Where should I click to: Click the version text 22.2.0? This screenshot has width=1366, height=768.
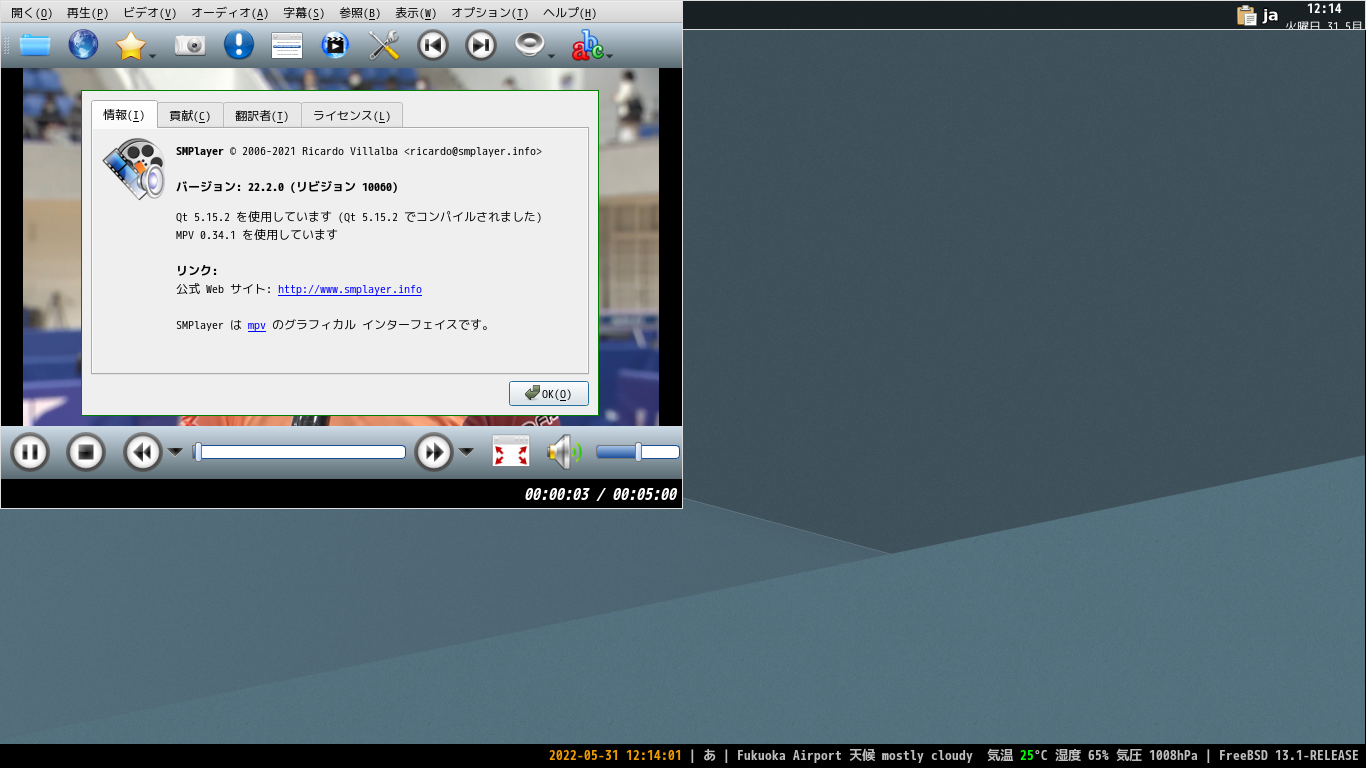coord(266,187)
